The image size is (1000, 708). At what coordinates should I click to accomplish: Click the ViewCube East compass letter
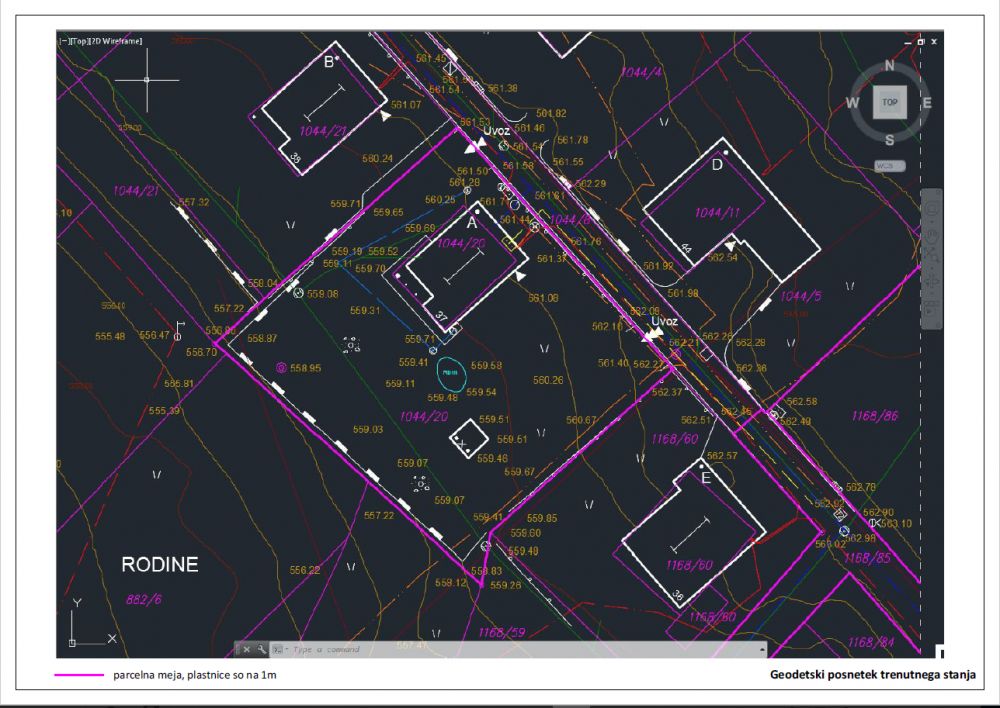[926, 102]
